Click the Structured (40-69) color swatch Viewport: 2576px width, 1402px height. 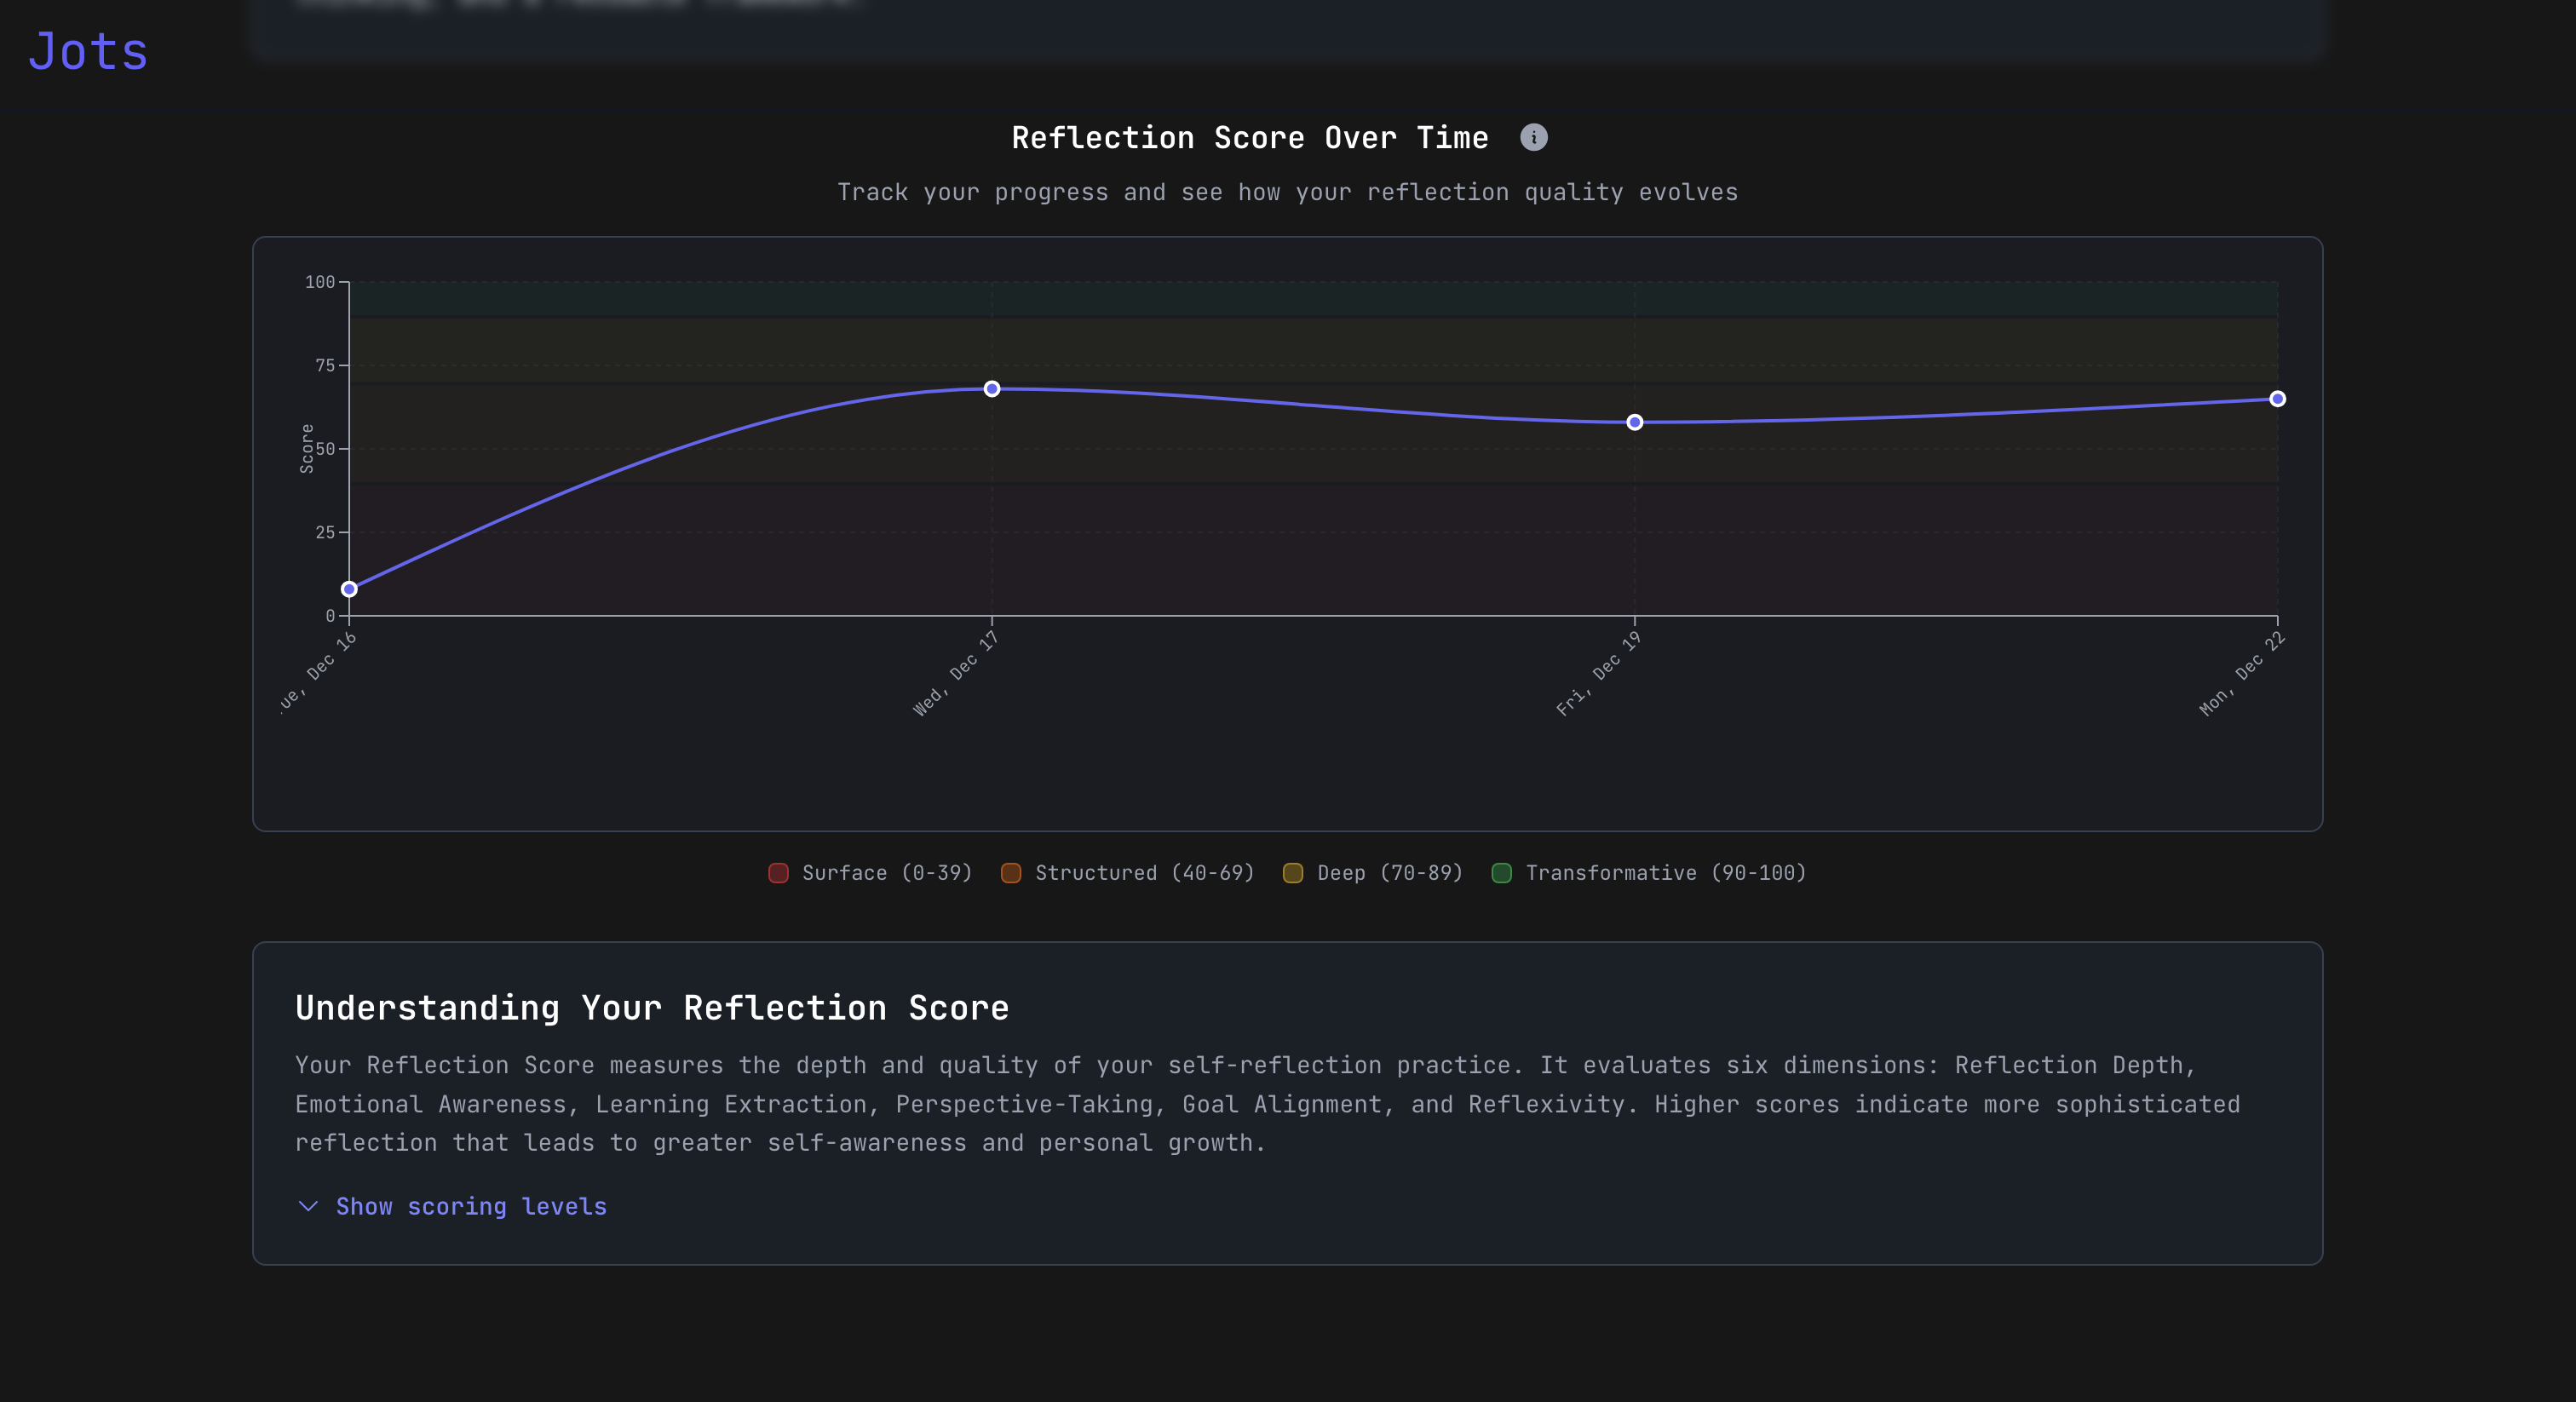[1010, 873]
